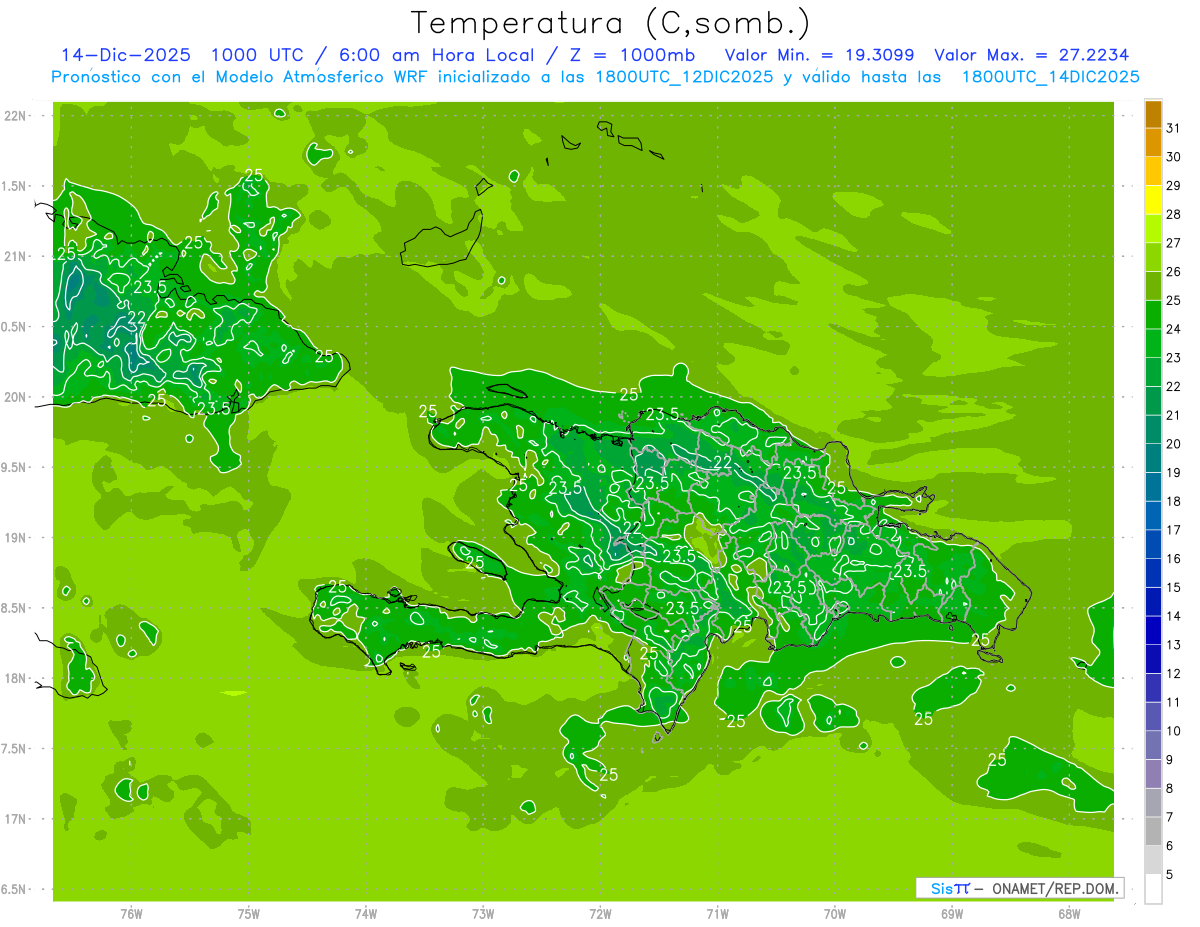
Task: Click the colorbar value label 18
Action: coord(1173,501)
